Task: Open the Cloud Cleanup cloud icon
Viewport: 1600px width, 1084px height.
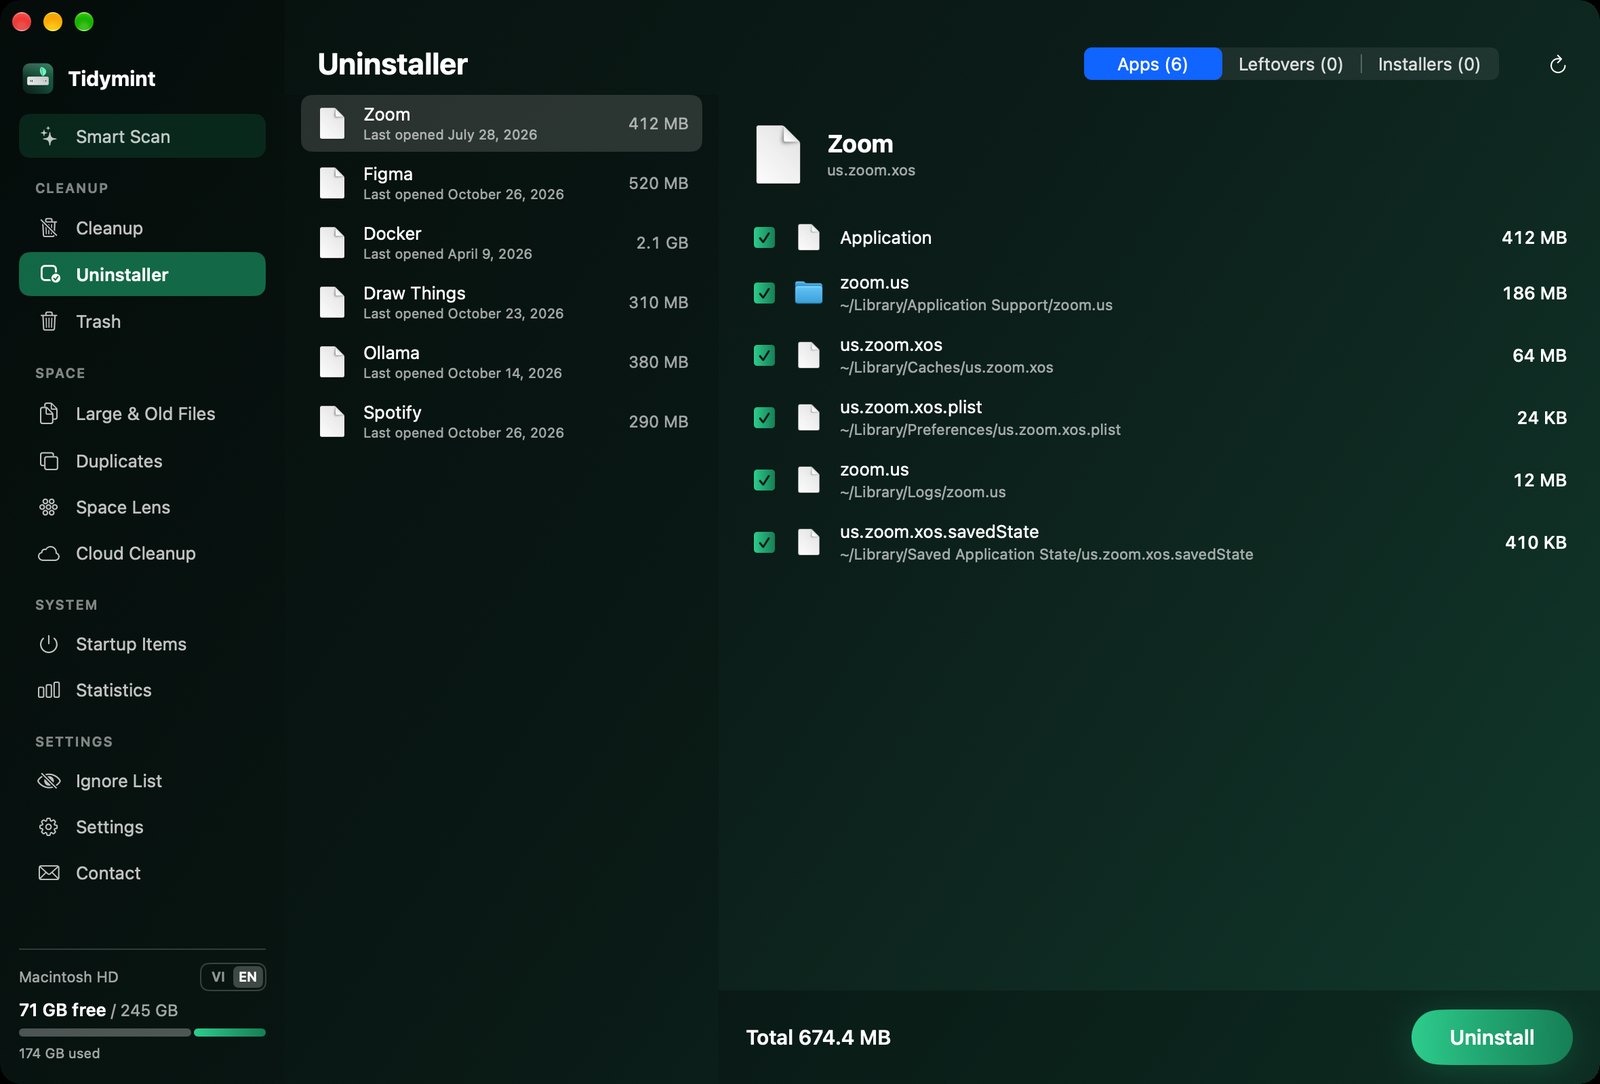Action: tap(48, 553)
